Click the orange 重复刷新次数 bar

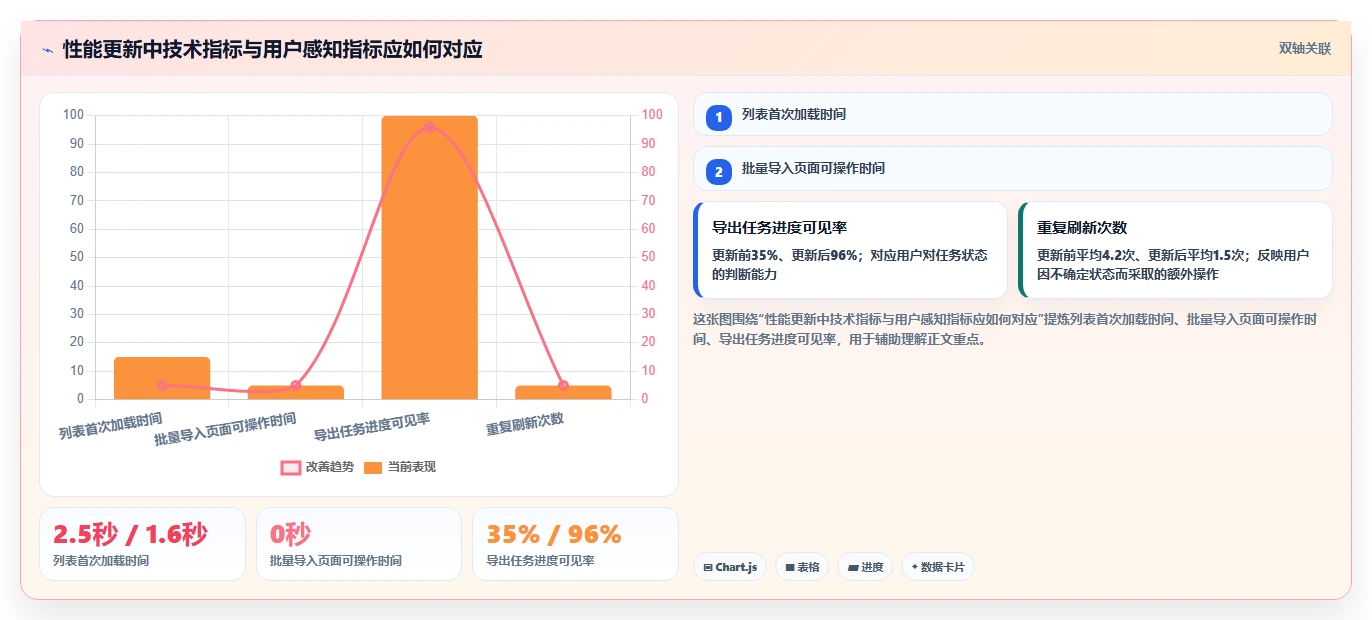click(x=563, y=392)
